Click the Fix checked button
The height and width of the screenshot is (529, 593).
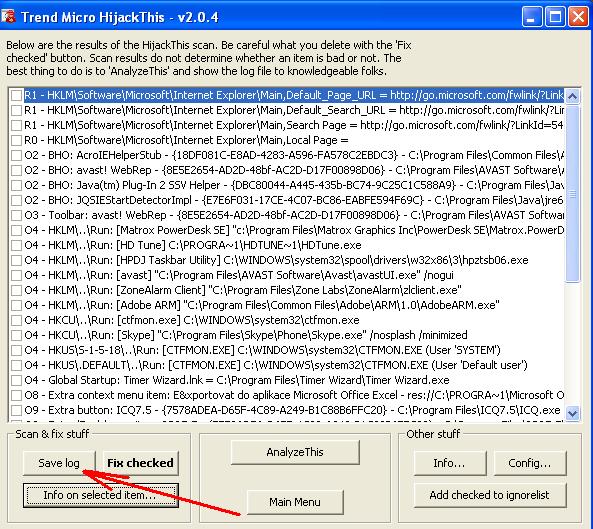click(140, 463)
